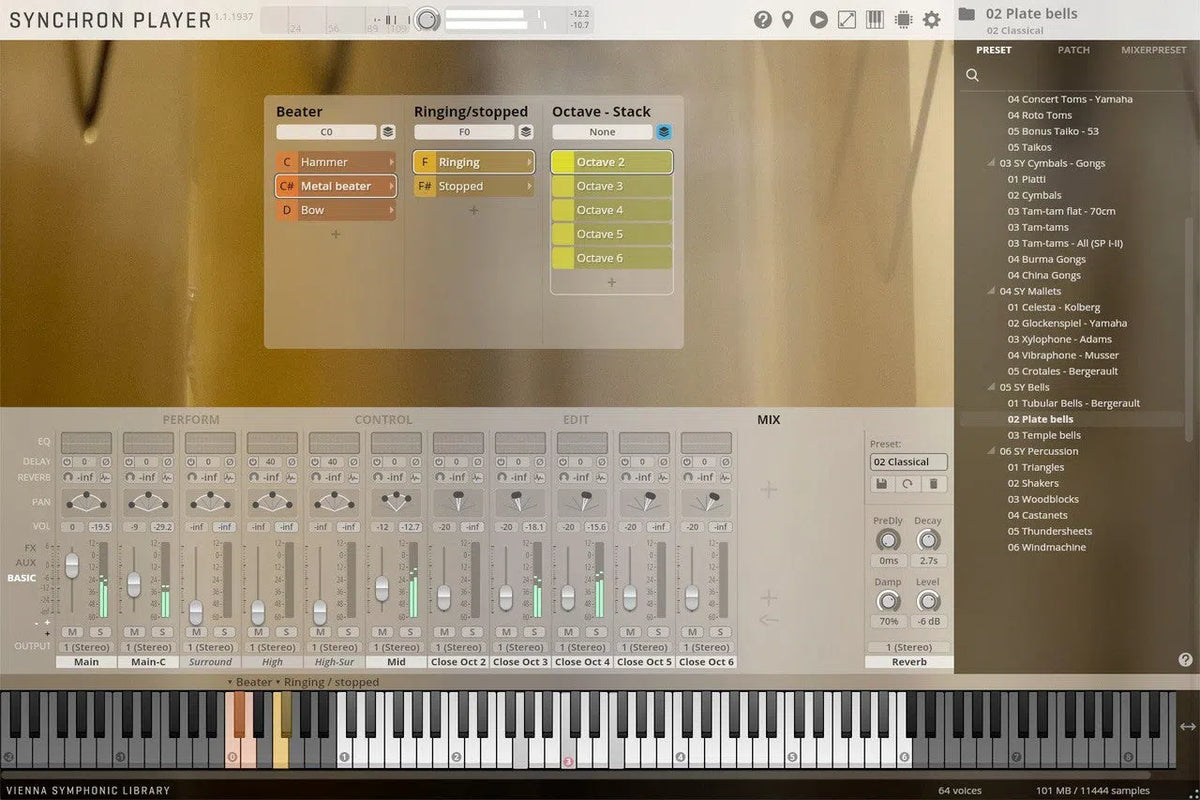1200x800 pixels.
Task: Toggle the piano keyboard view icon
Action: point(875,20)
